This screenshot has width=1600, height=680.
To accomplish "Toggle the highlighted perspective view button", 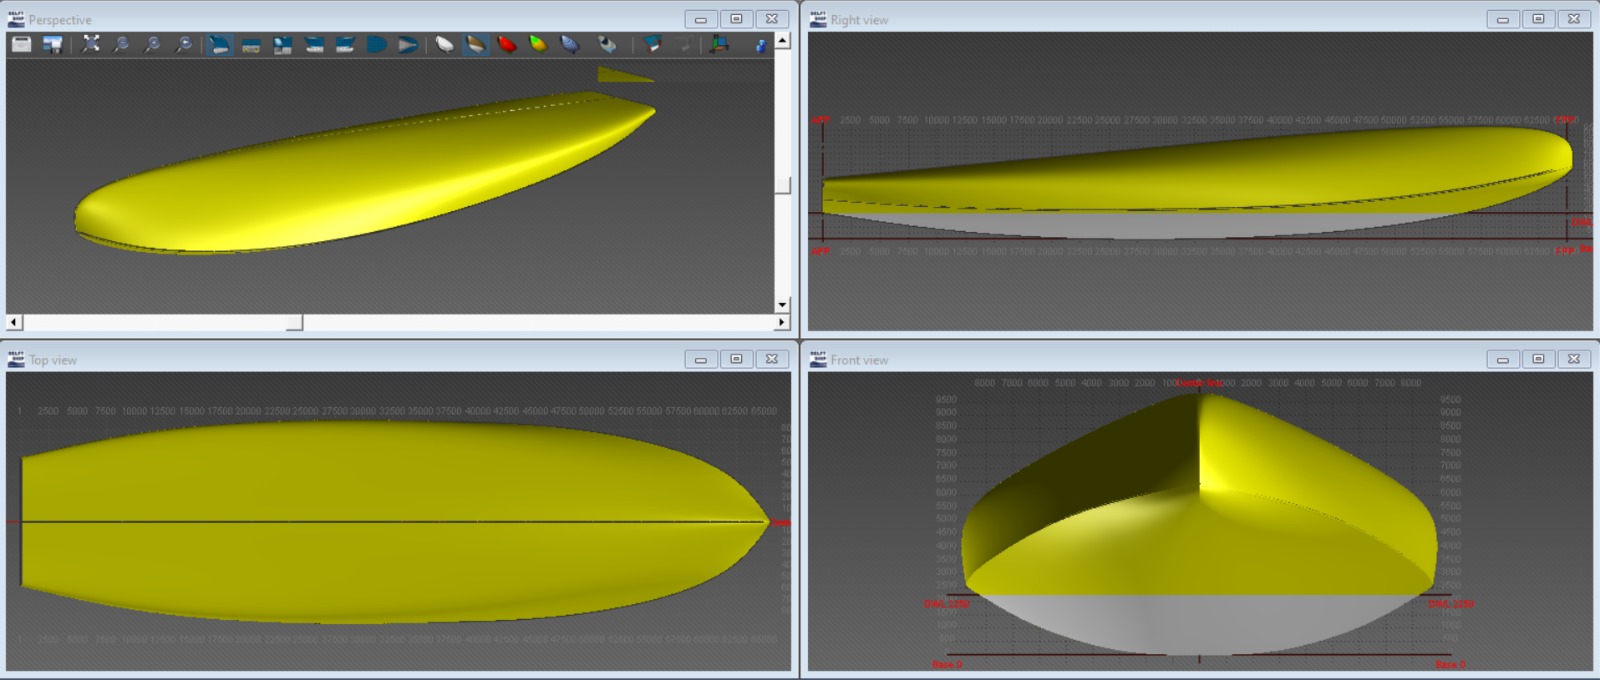I will coord(219,44).
